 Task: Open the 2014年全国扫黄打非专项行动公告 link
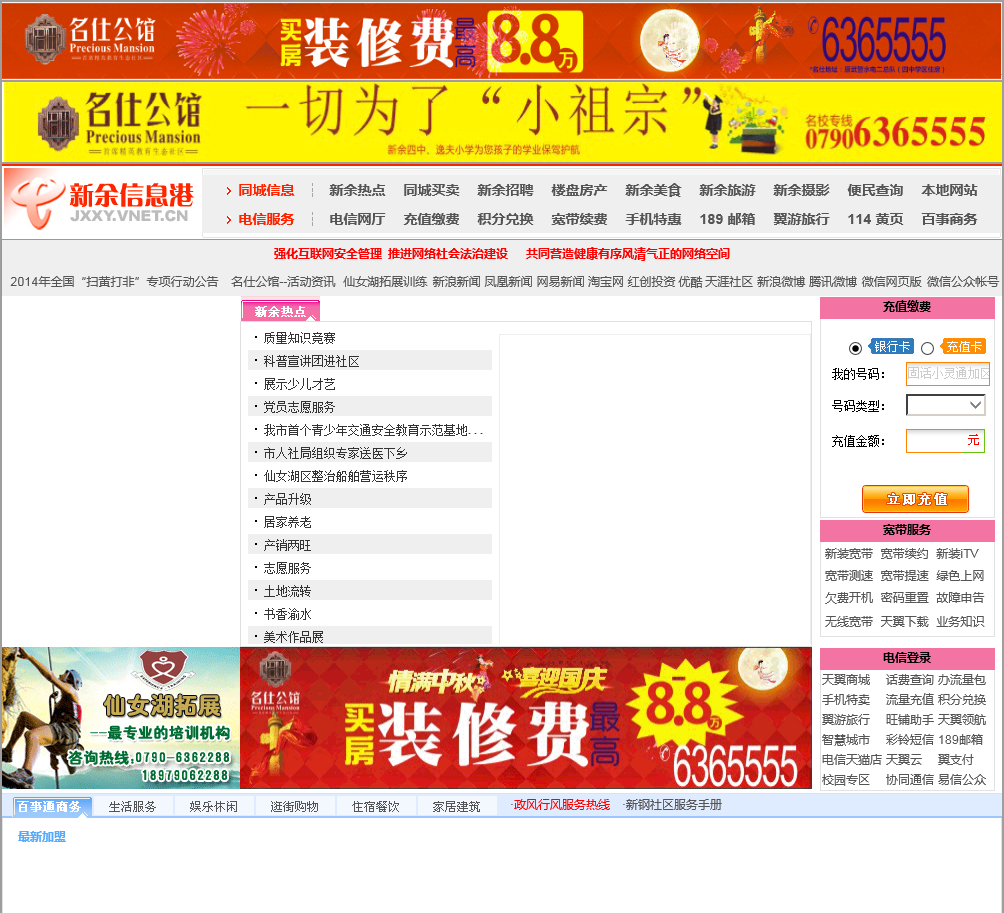point(114,282)
